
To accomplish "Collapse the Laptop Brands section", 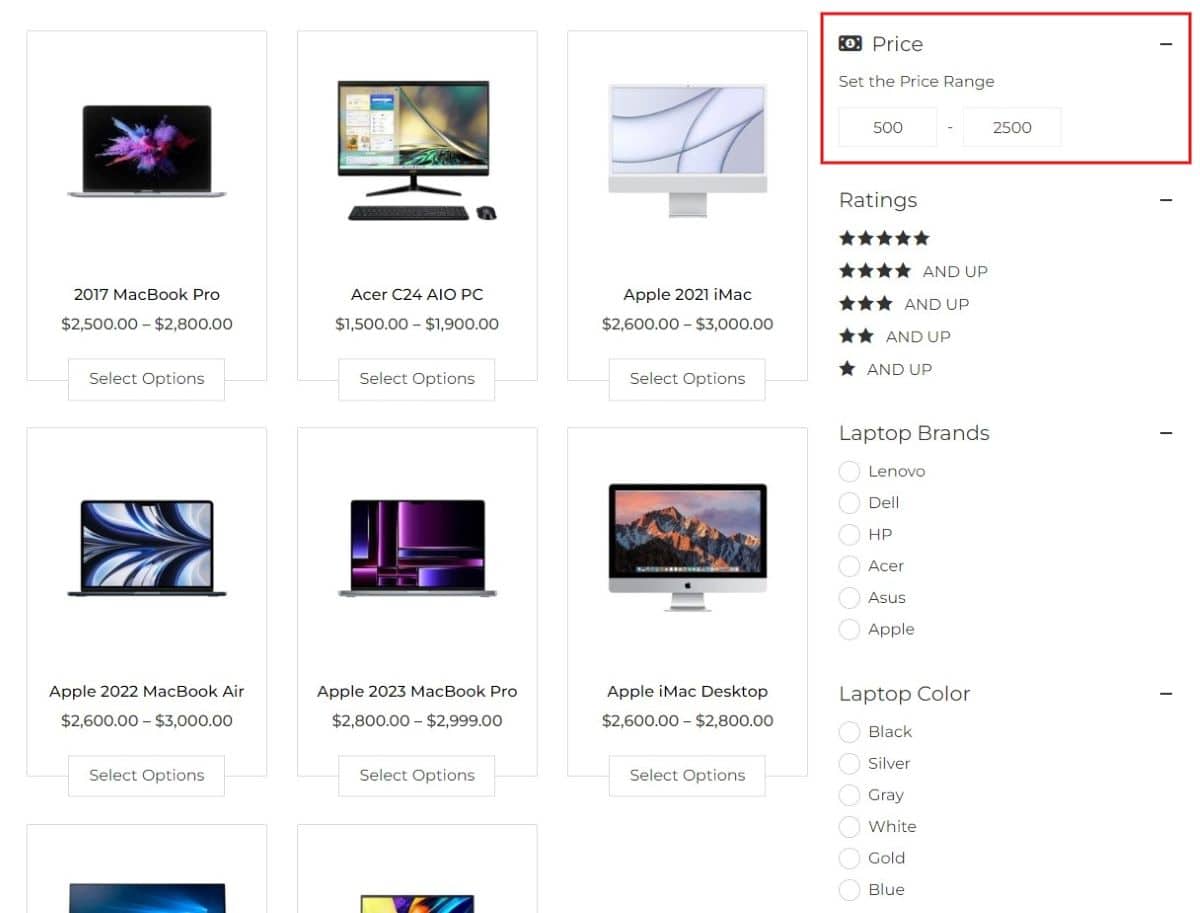I will pos(1165,433).
